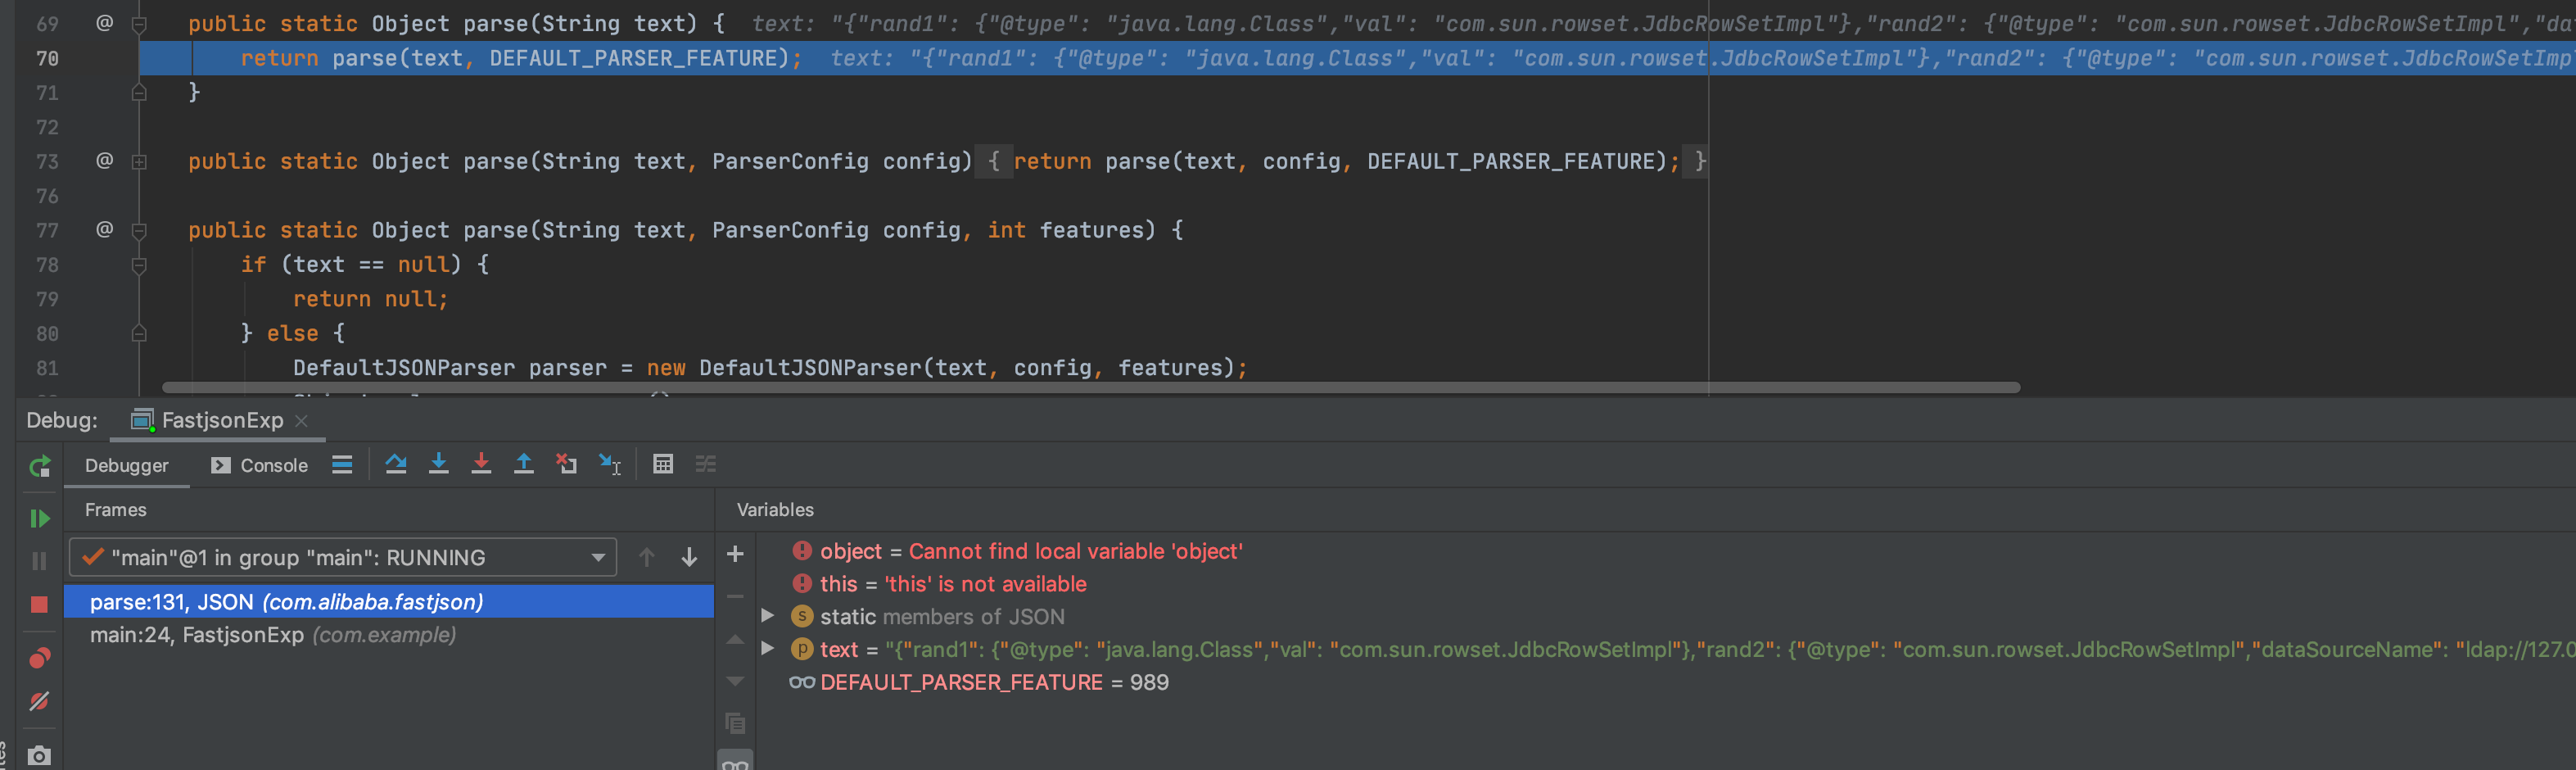Viewport: 2576px width, 770px height.
Task: Click line number 81 in the gutter
Action: tap(47, 368)
